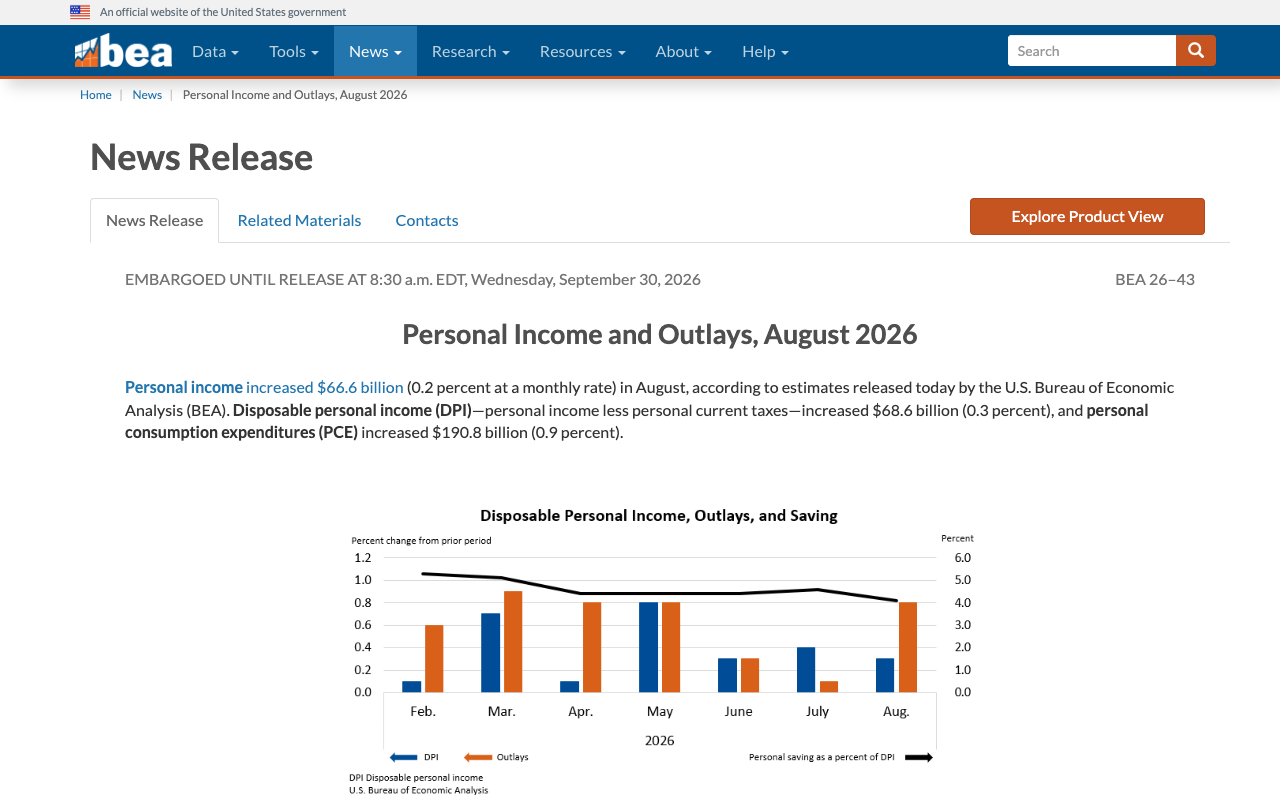Click the 'Personal Income and Outlays, August 2026' heading
The width and height of the screenshot is (1280, 800).
pyautogui.click(x=660, y=334)
